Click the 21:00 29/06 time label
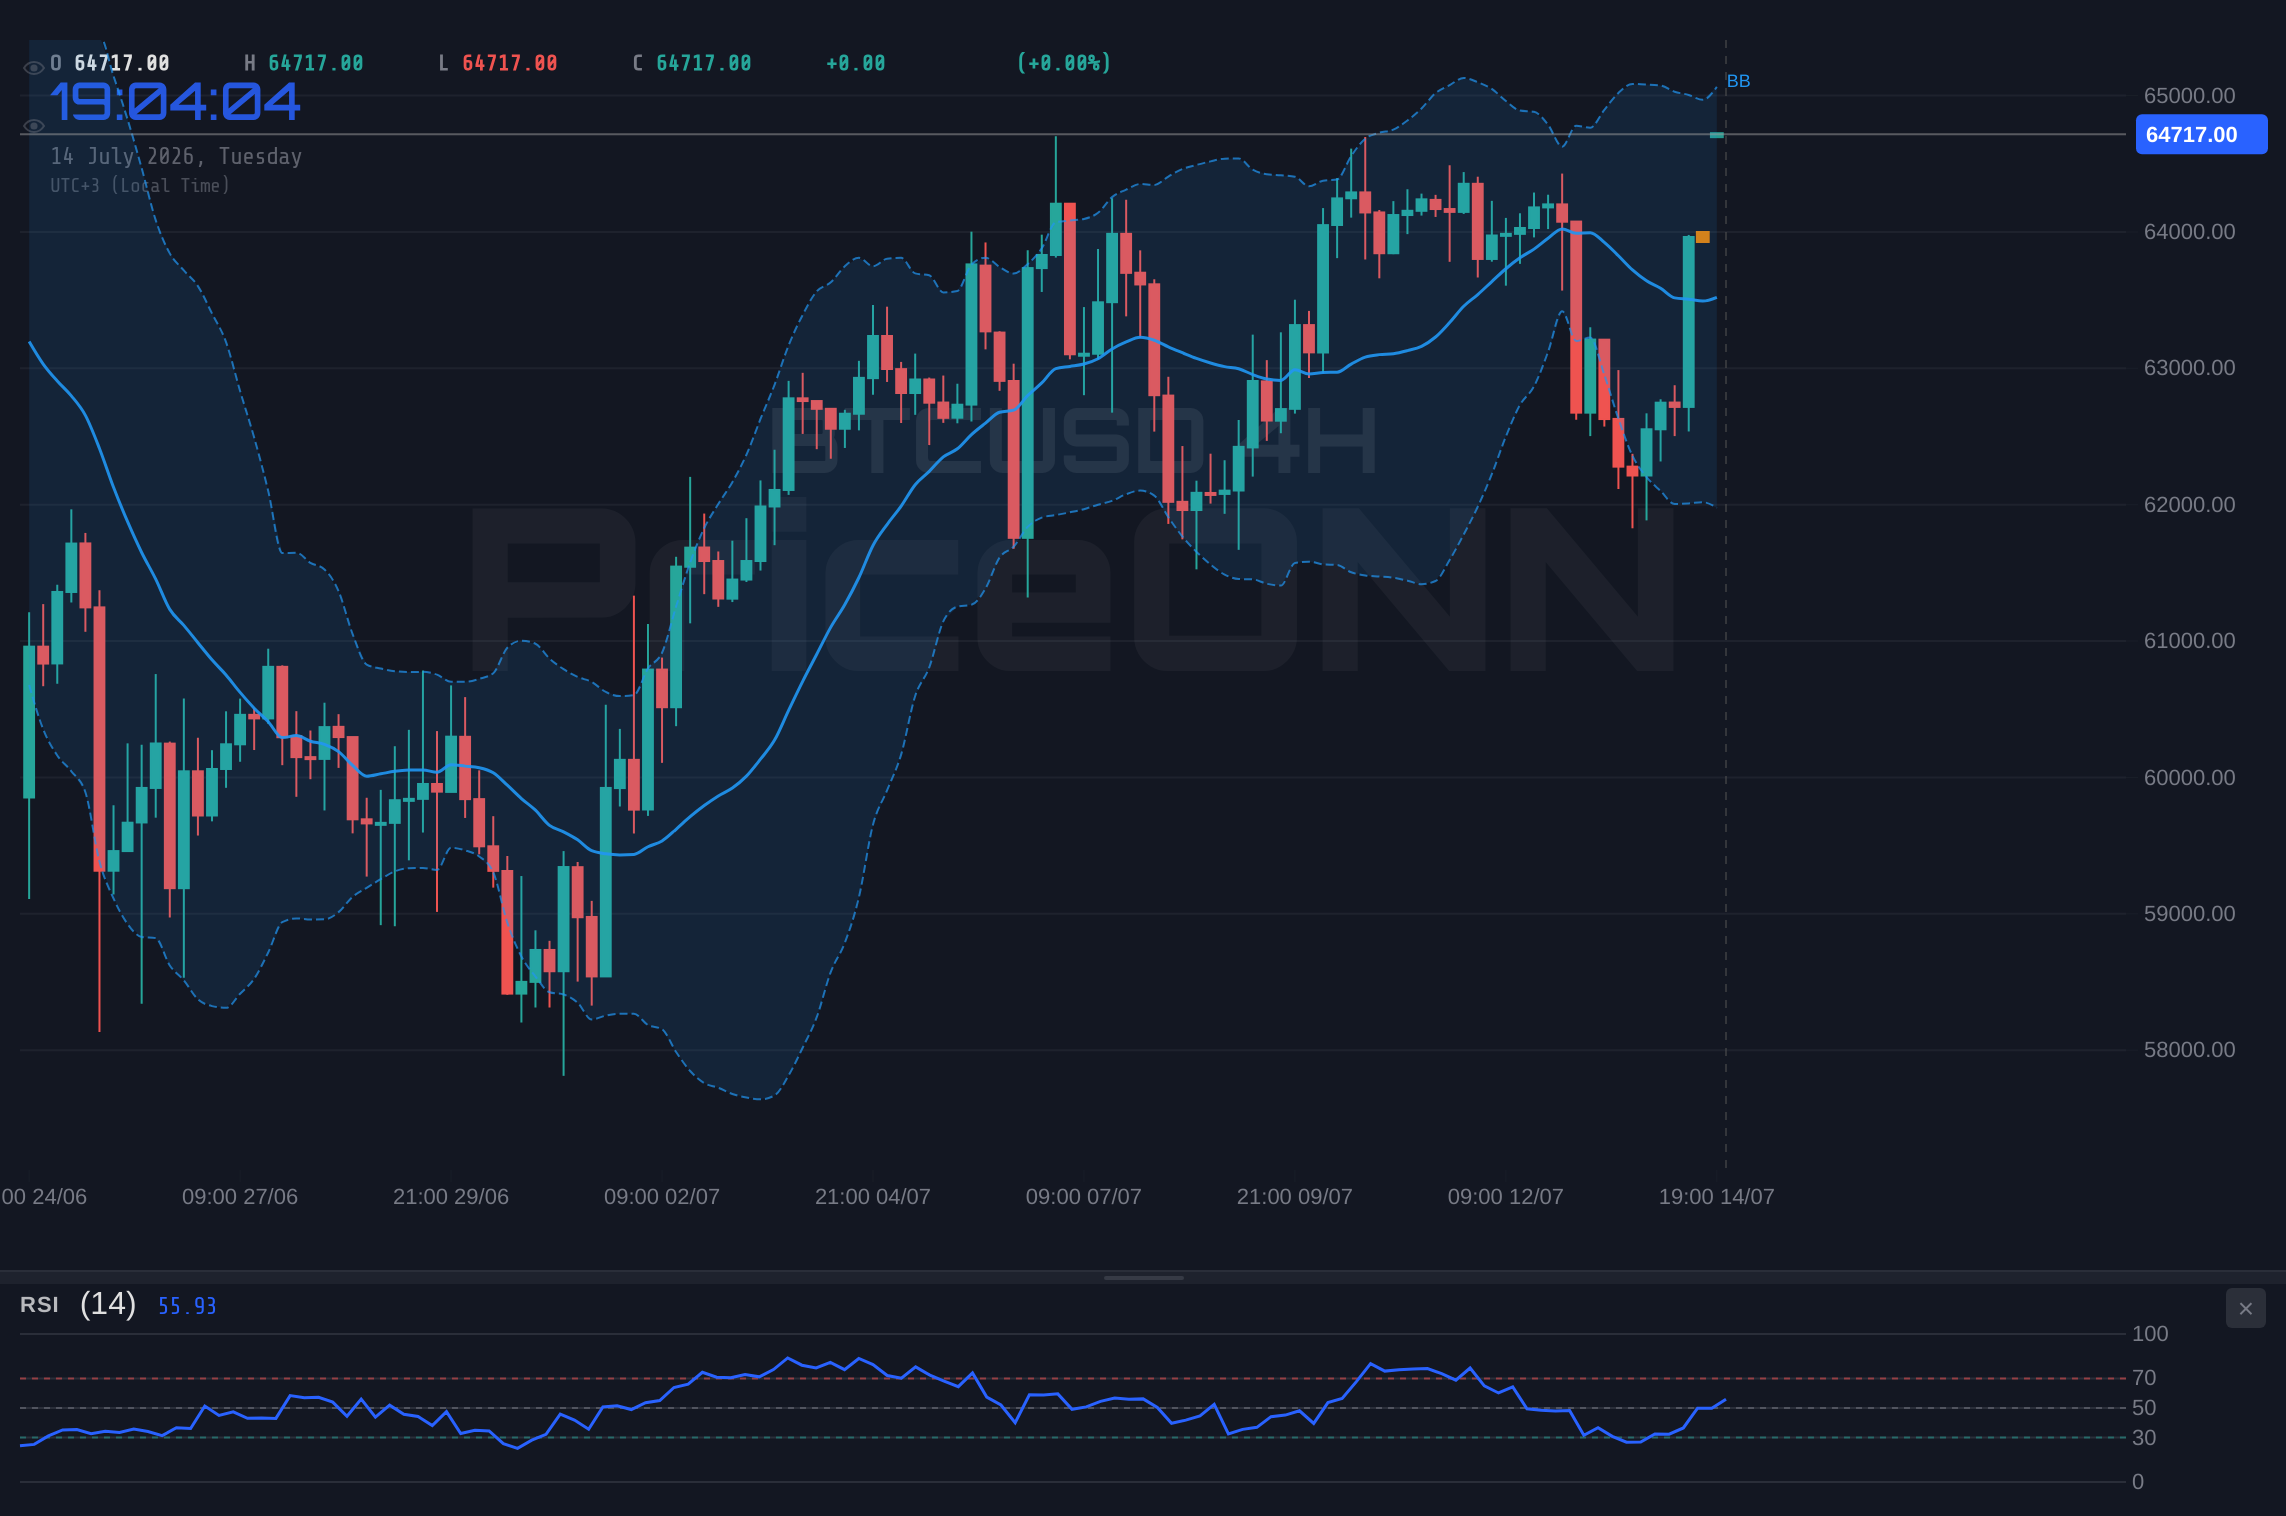 [451, 1197]
